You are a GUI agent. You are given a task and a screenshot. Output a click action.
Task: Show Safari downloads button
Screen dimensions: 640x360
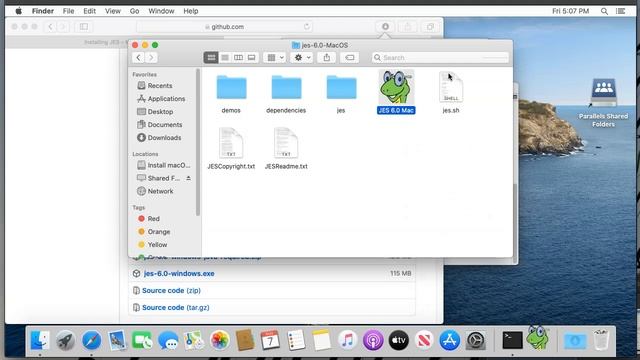click(385, 27)
